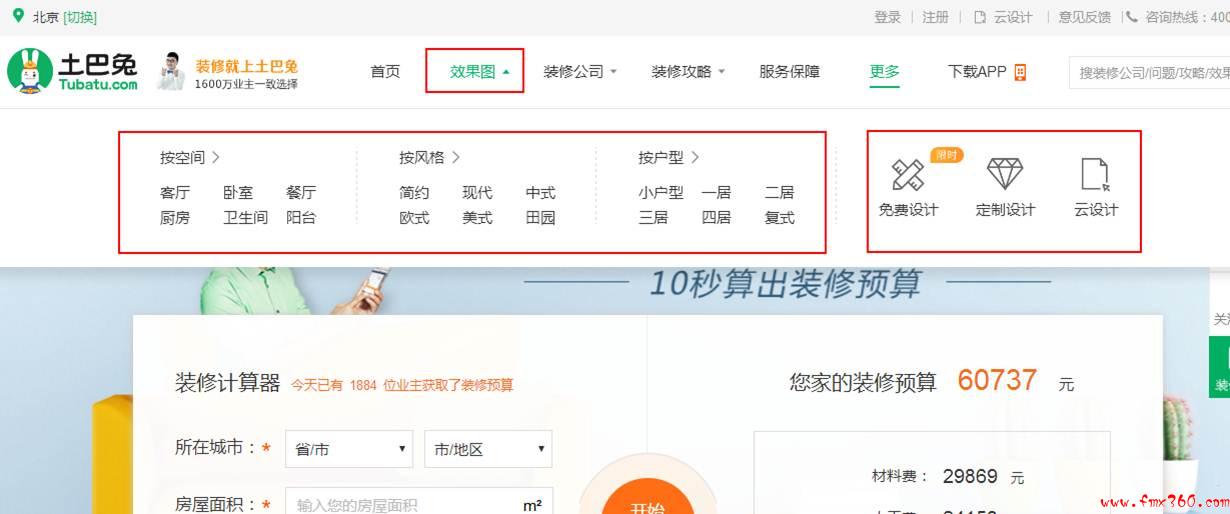The height and width of the screenshot is (514, 1230).
Task: Select 阳台 under 按空间
Action: [301, 218]
